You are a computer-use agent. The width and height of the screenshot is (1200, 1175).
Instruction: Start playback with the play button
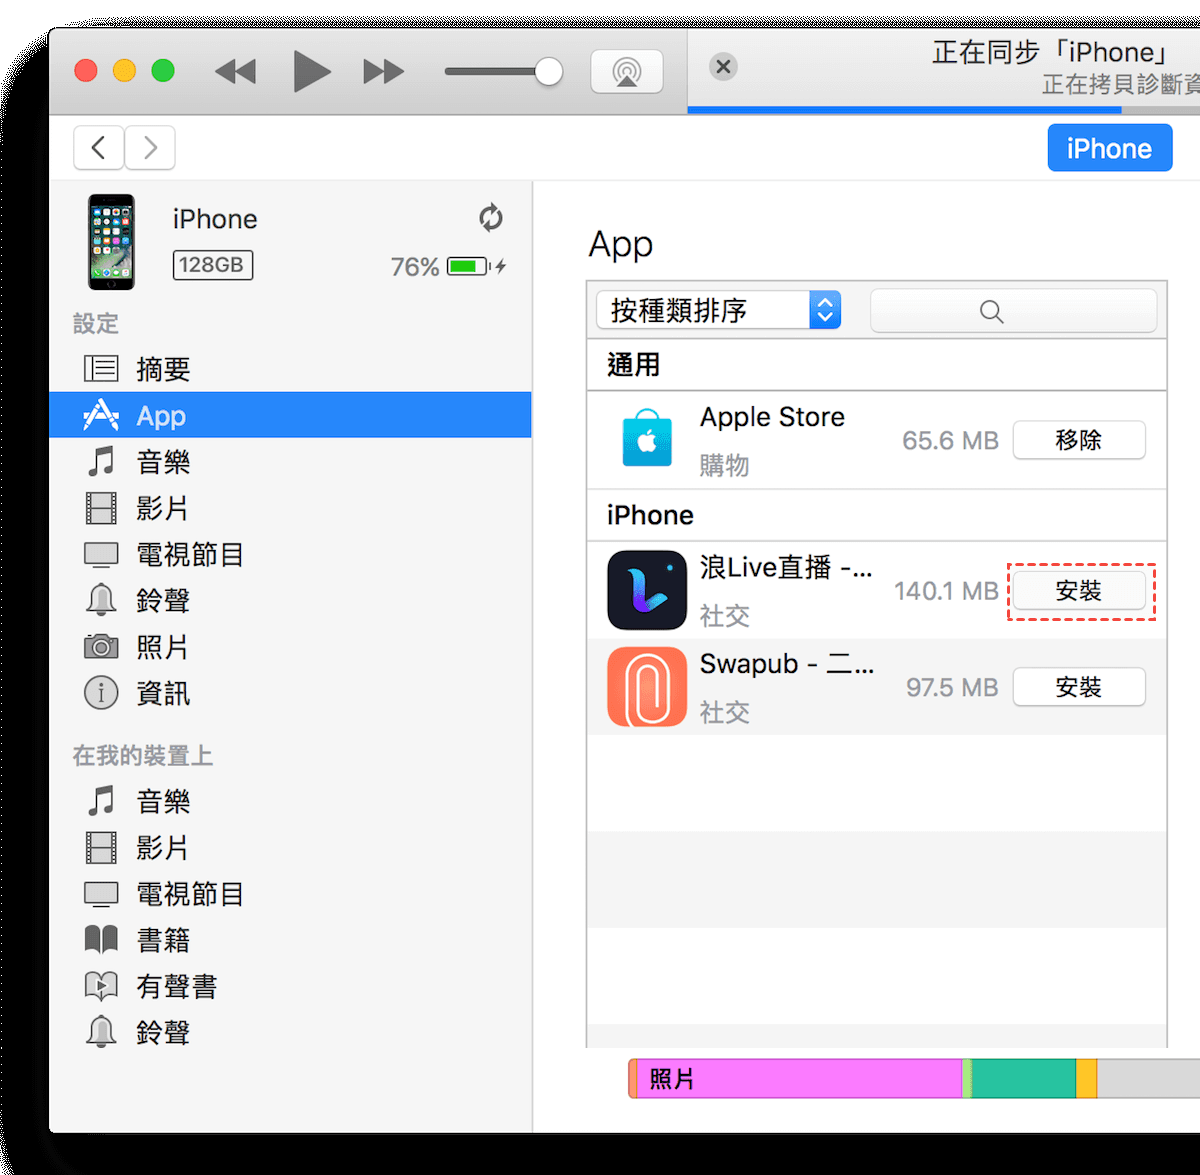click(311, 71)
